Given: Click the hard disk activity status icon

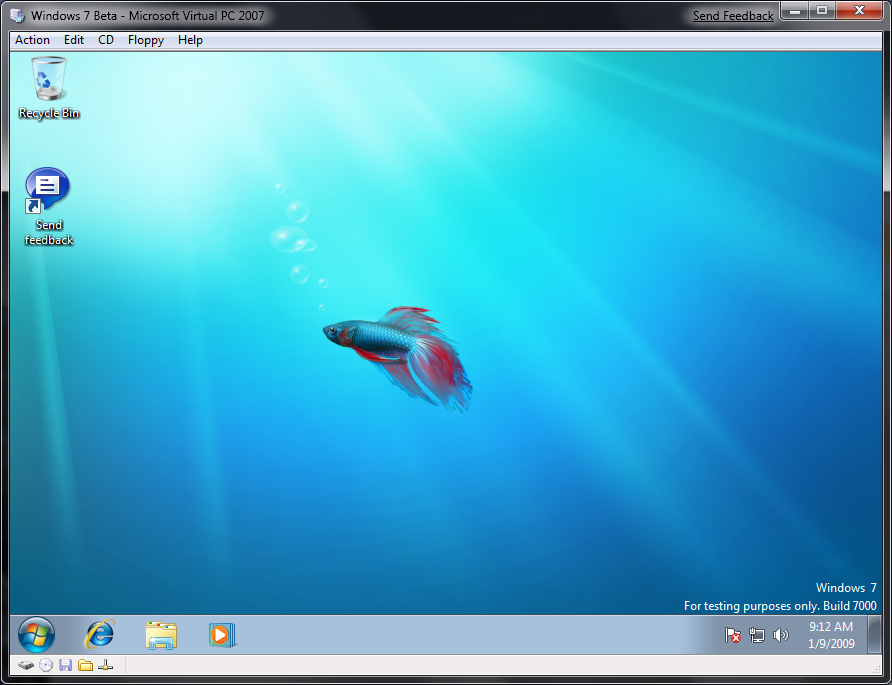Looking at the screenshot, I should click(x=26, y=665).
